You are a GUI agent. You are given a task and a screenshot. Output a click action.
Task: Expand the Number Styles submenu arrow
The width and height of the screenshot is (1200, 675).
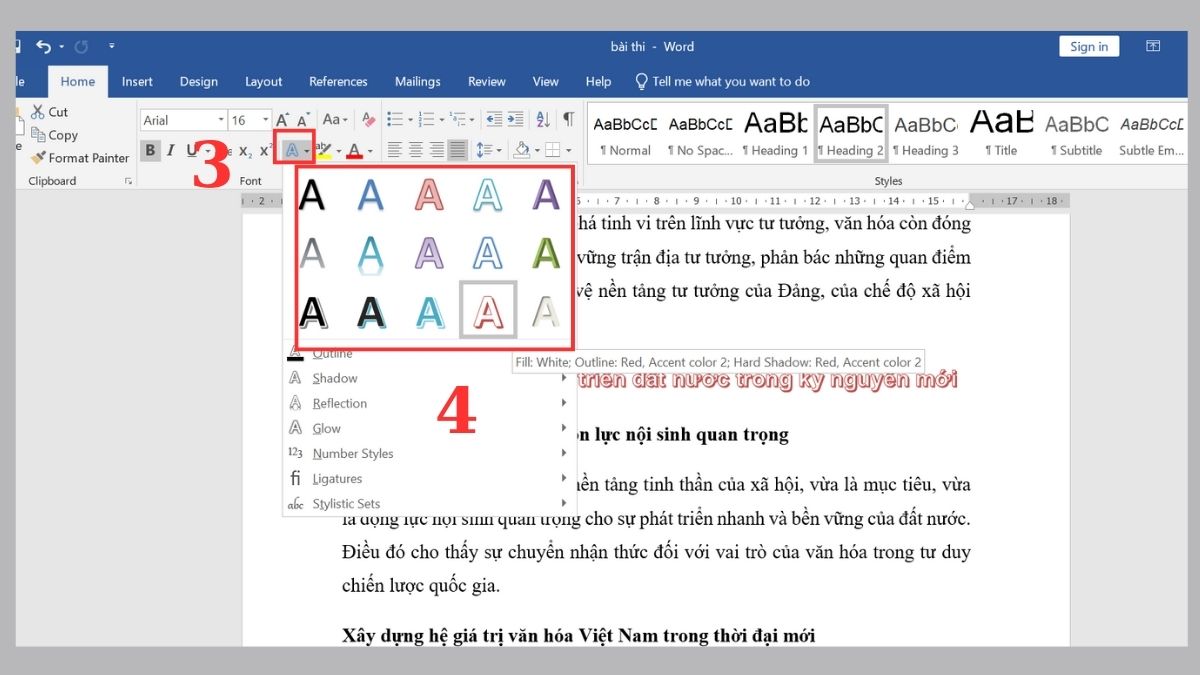point(564,453)
